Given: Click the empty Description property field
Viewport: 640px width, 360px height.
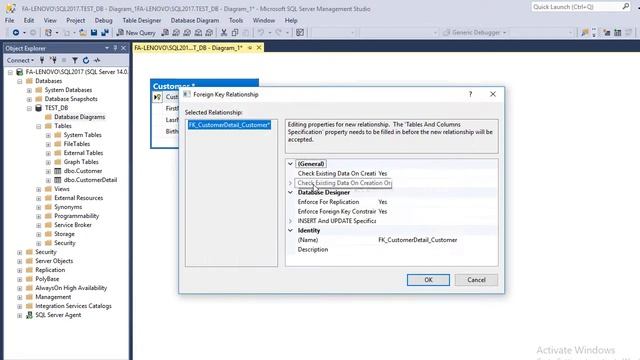Looking at the screenshot, I should pyautogui.click(x=437, y=249).
